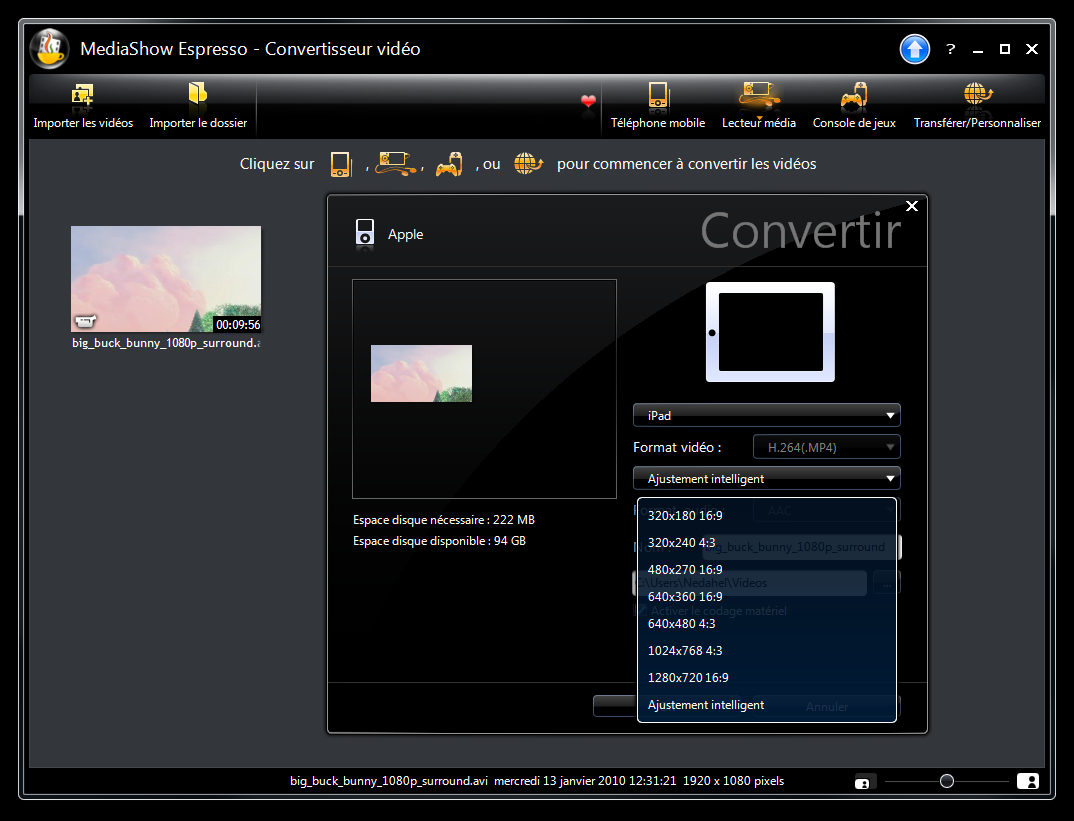1074x821 pixels.
Task: Collapse the Ajustement intelligent resolution dropdown
Action: click(766, 479)
